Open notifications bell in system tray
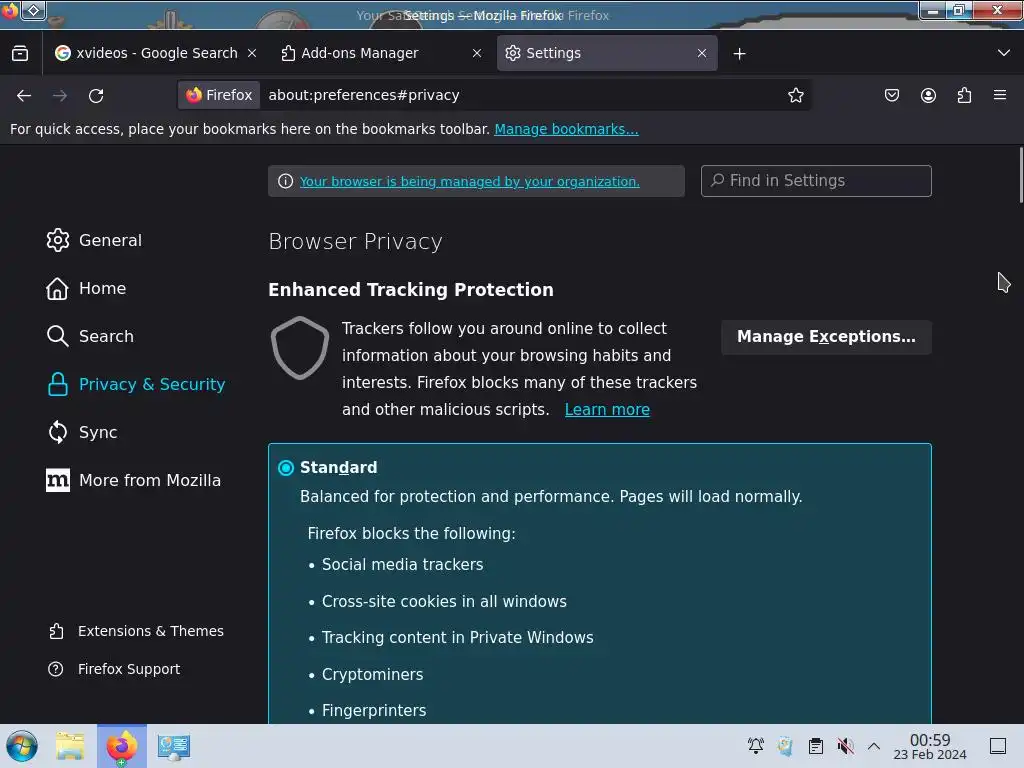This screenshot has width=1024, height=768. click(756, 746)
